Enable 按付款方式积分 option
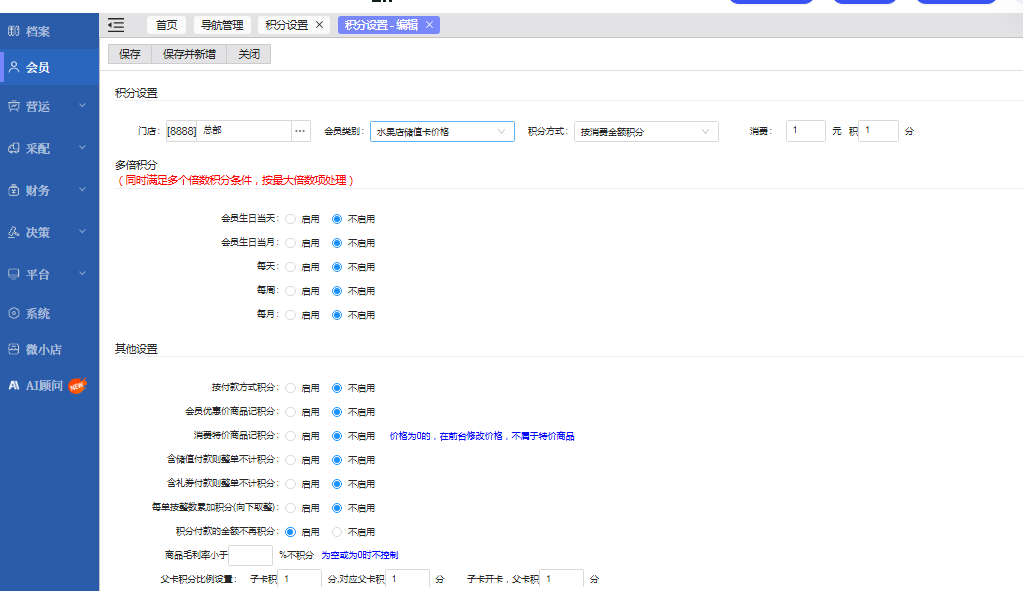The image size is (1023, 591). point(290,388)
